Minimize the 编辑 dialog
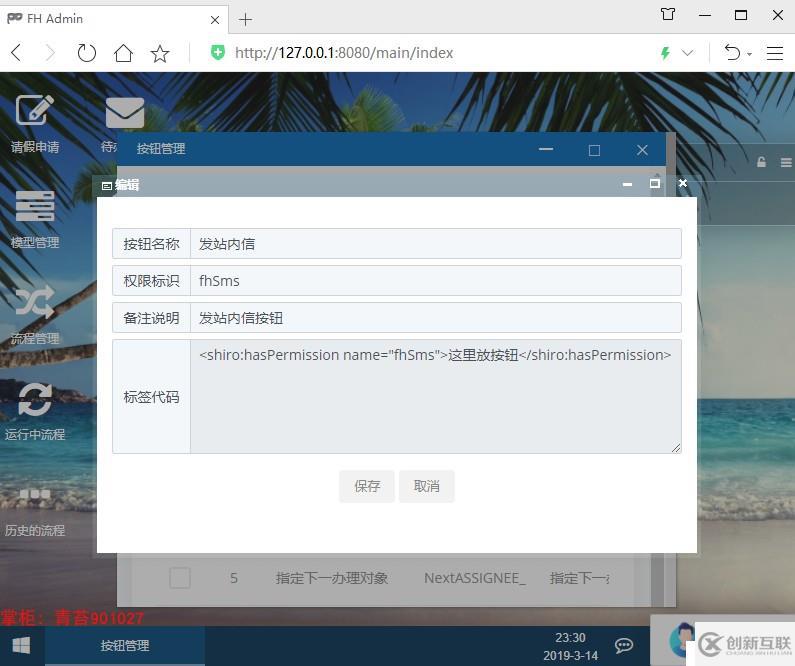795x666 pixels. pos(627,184)
